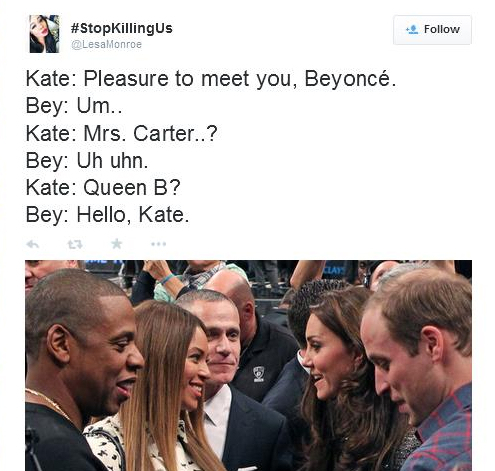Retweet using the retweet arrows icon
This screenshot has width=495, height=471.
[75, 244]
